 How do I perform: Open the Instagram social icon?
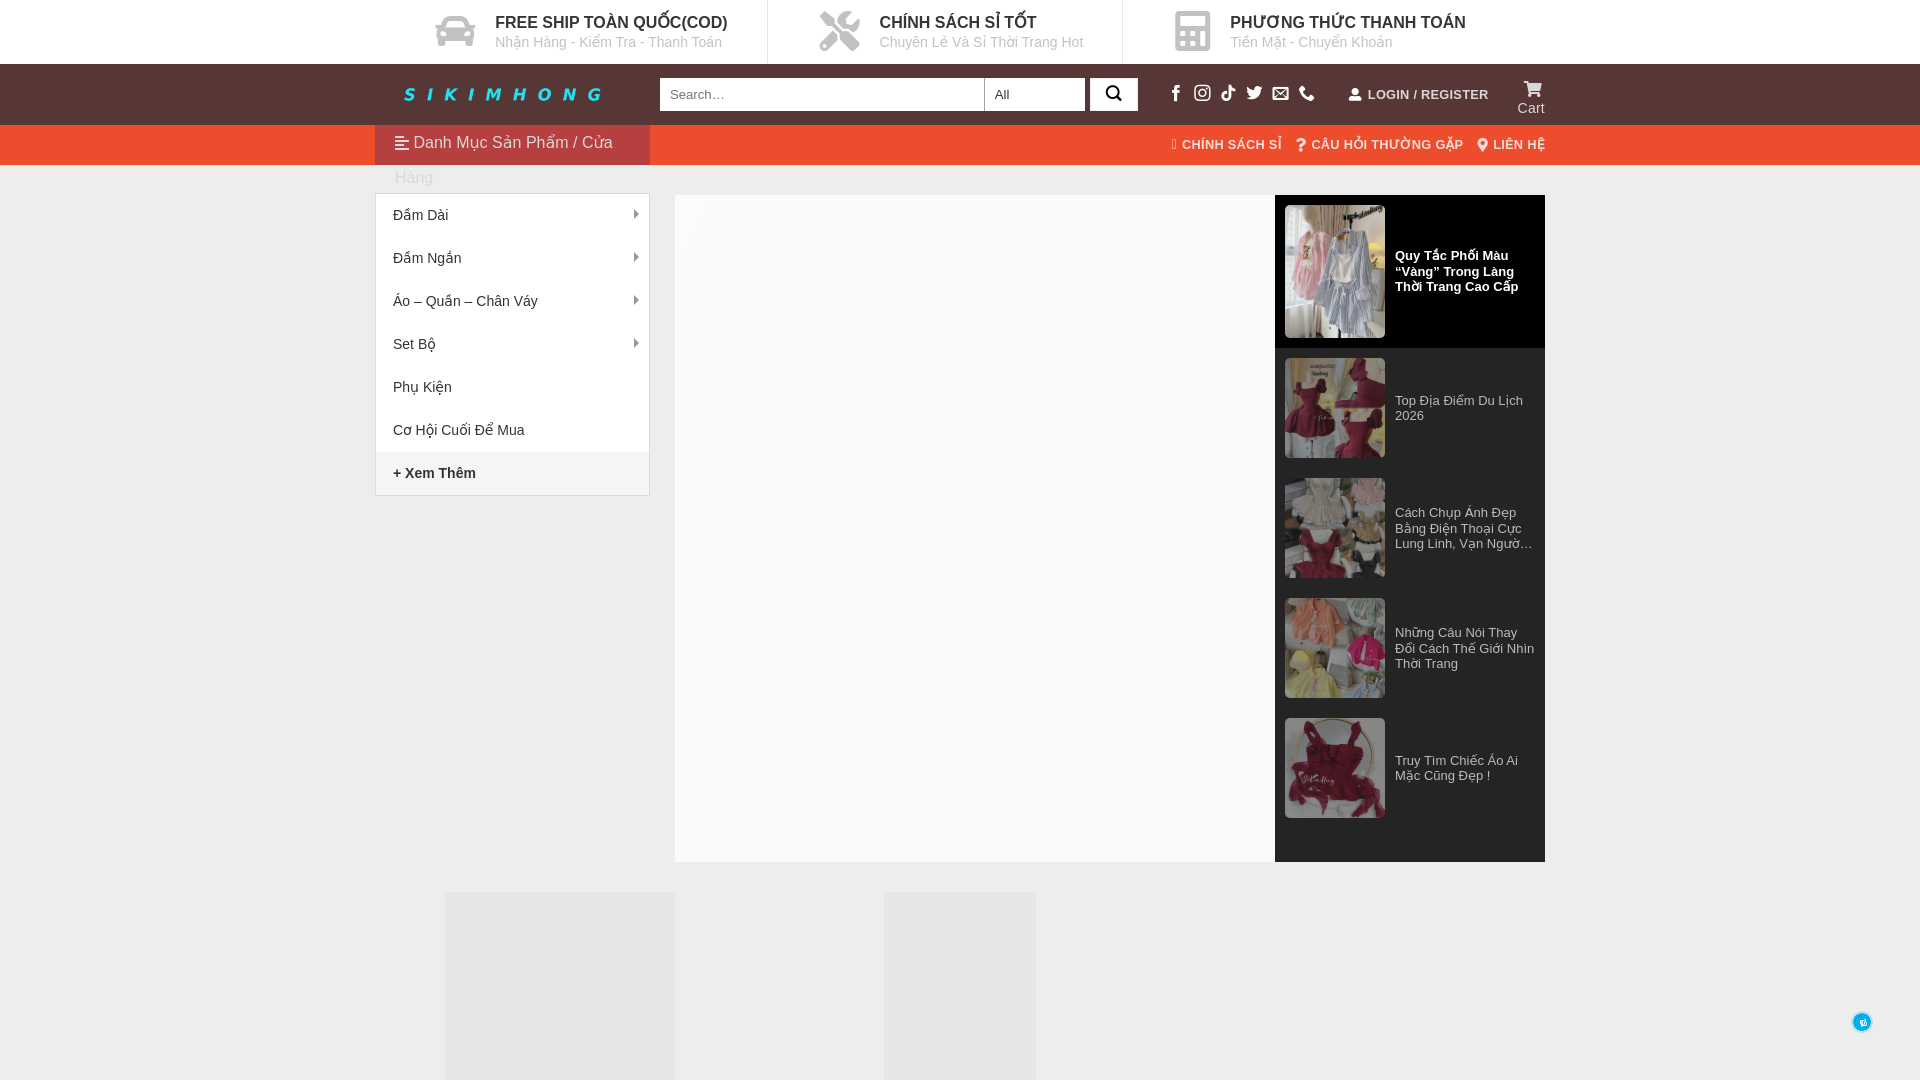tap(1202, 93)
